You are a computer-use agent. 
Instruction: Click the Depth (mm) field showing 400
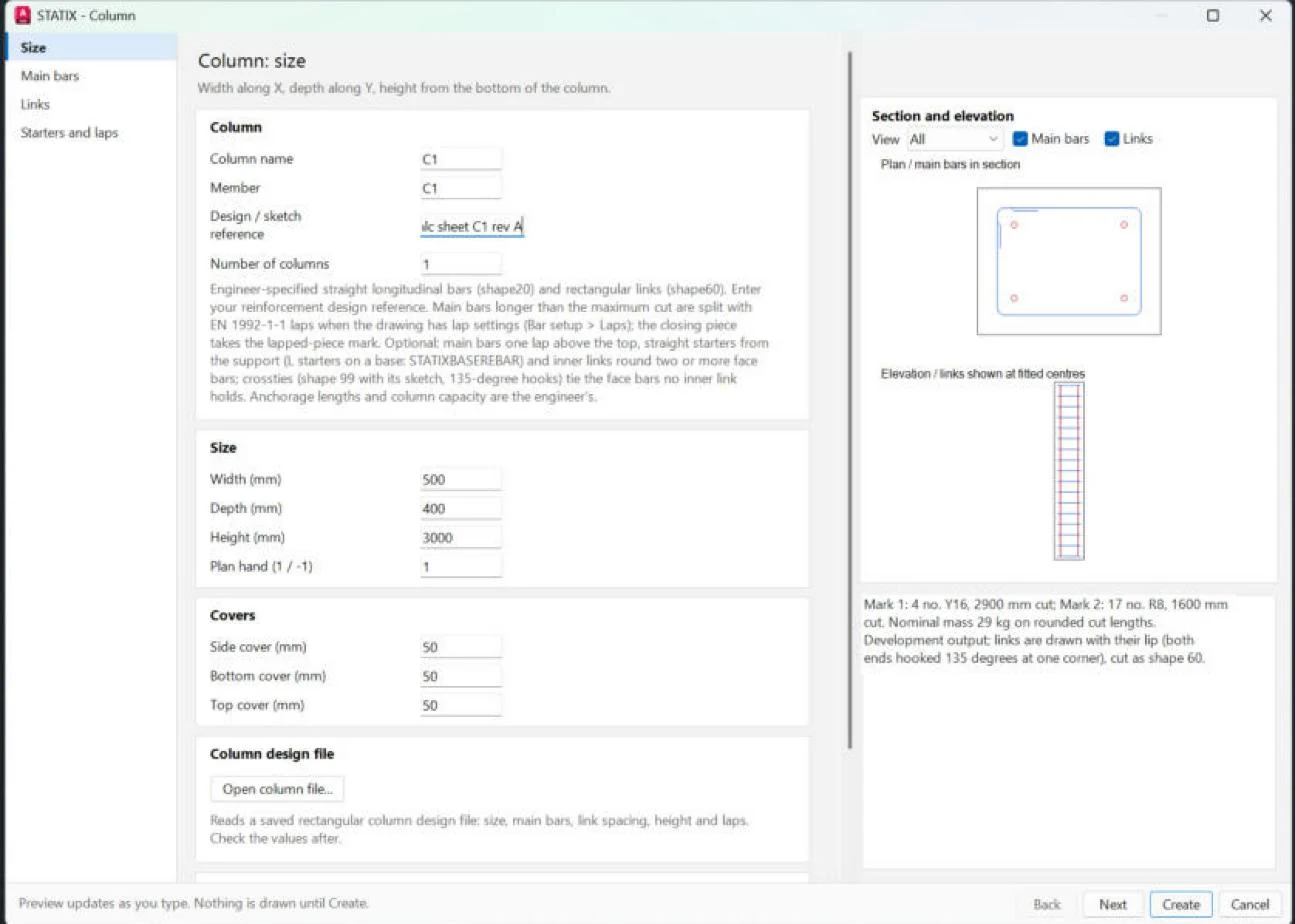pos(461,508)
